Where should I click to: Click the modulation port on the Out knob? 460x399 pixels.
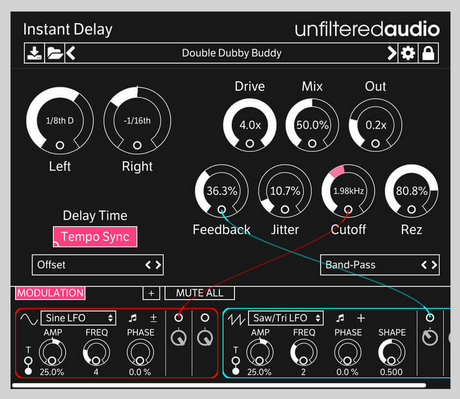pyautogui.click(x=375, y=144)
